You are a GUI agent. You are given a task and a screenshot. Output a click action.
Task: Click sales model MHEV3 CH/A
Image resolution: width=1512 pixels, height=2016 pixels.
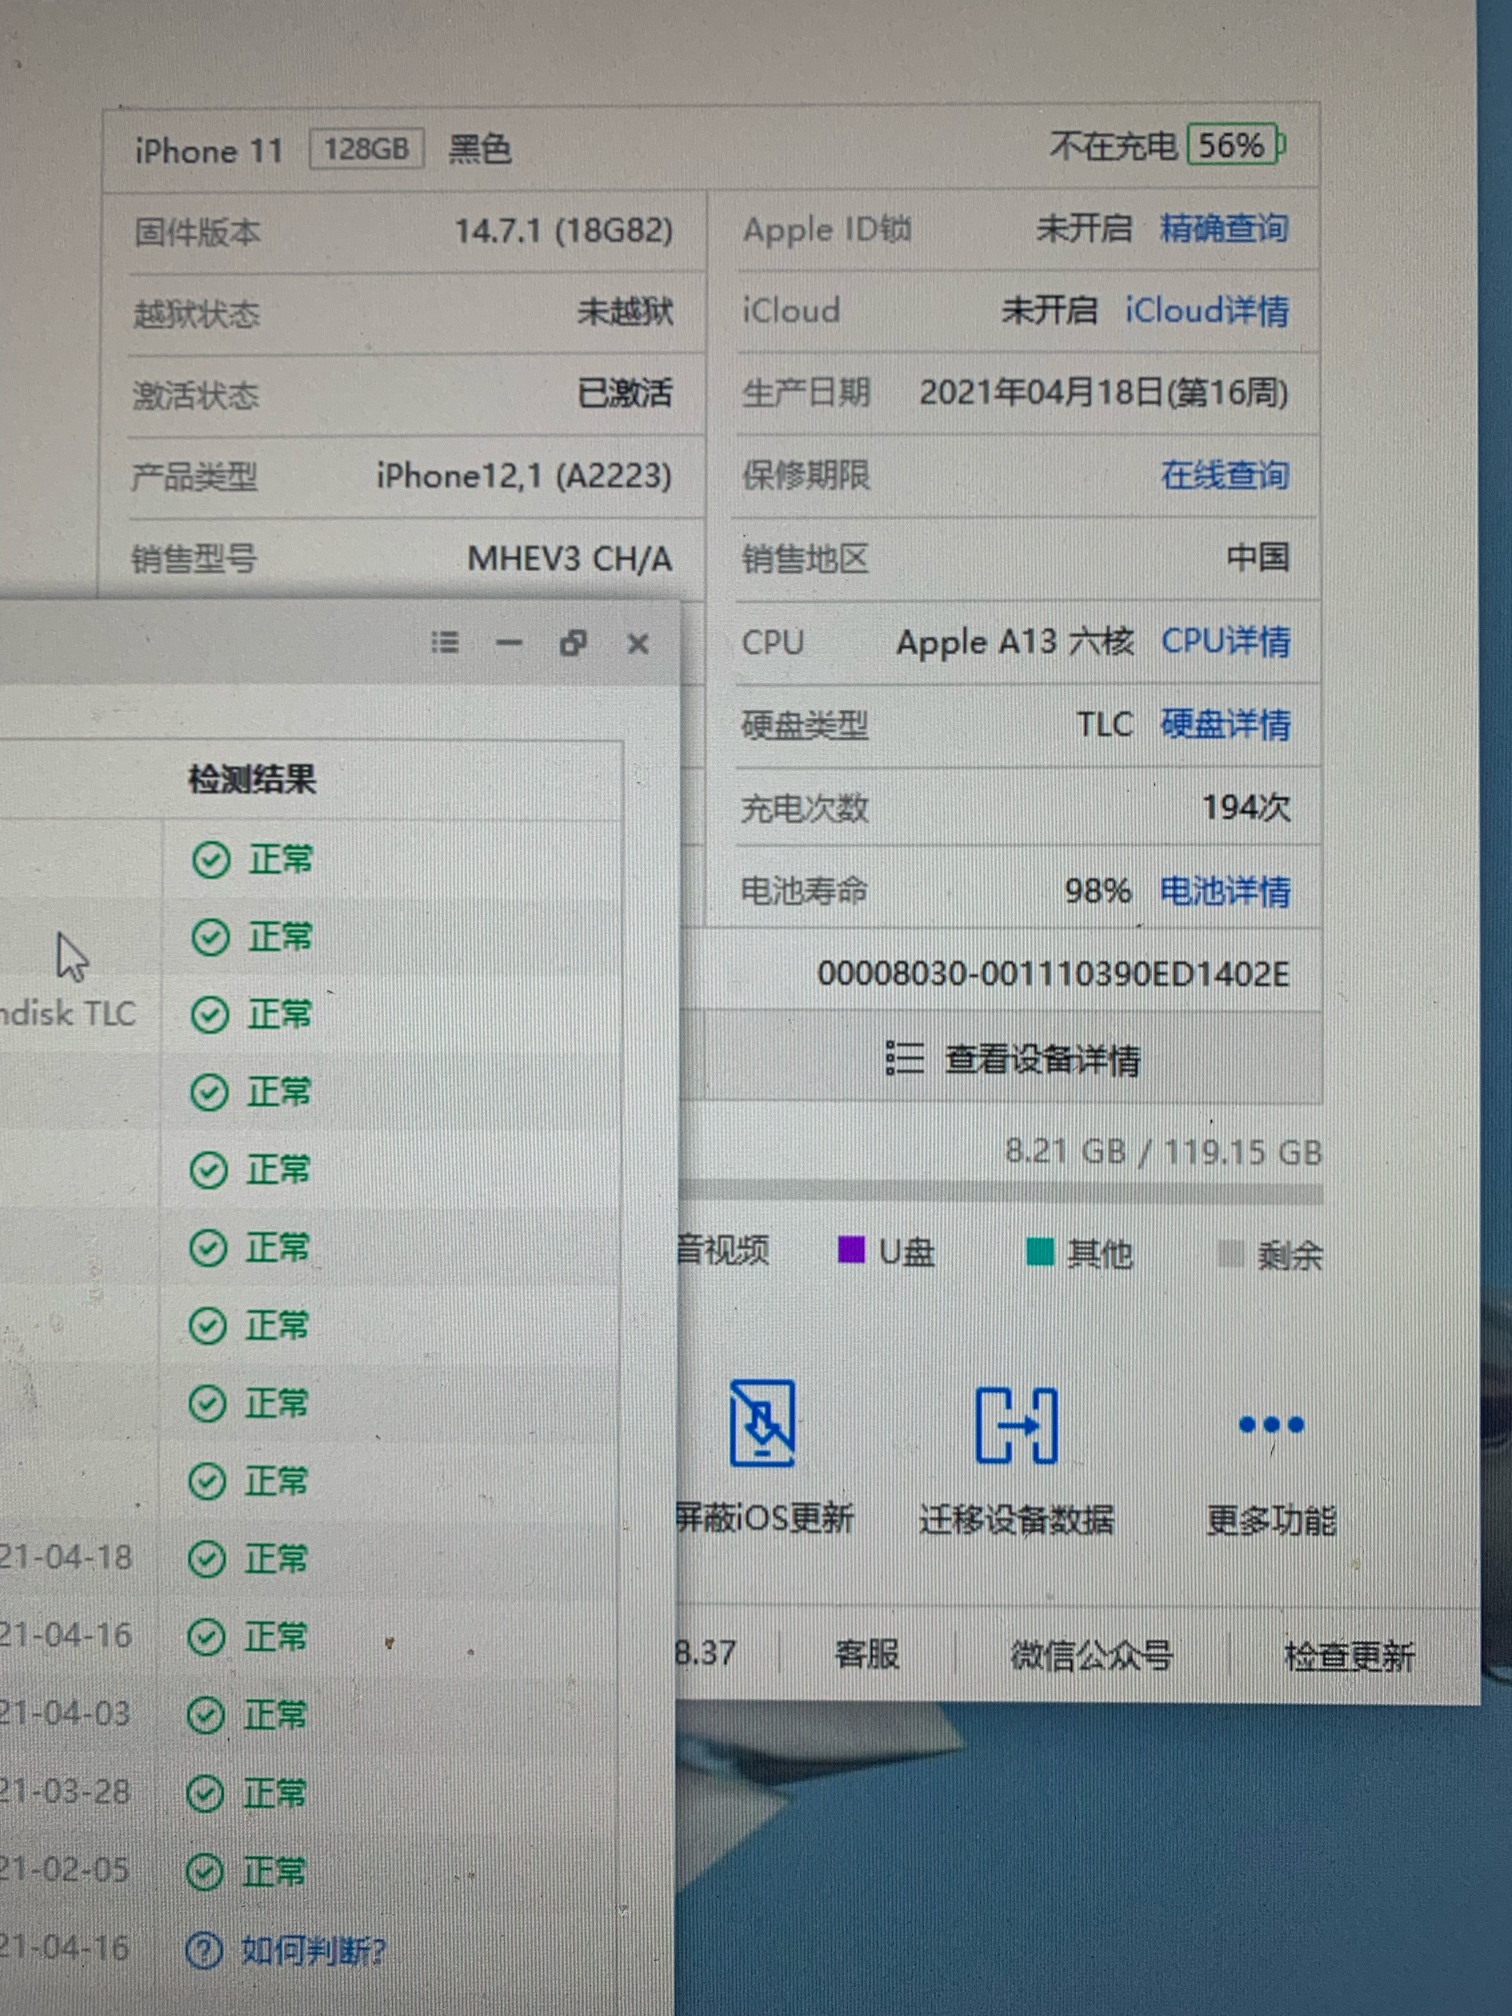point(570,558)
